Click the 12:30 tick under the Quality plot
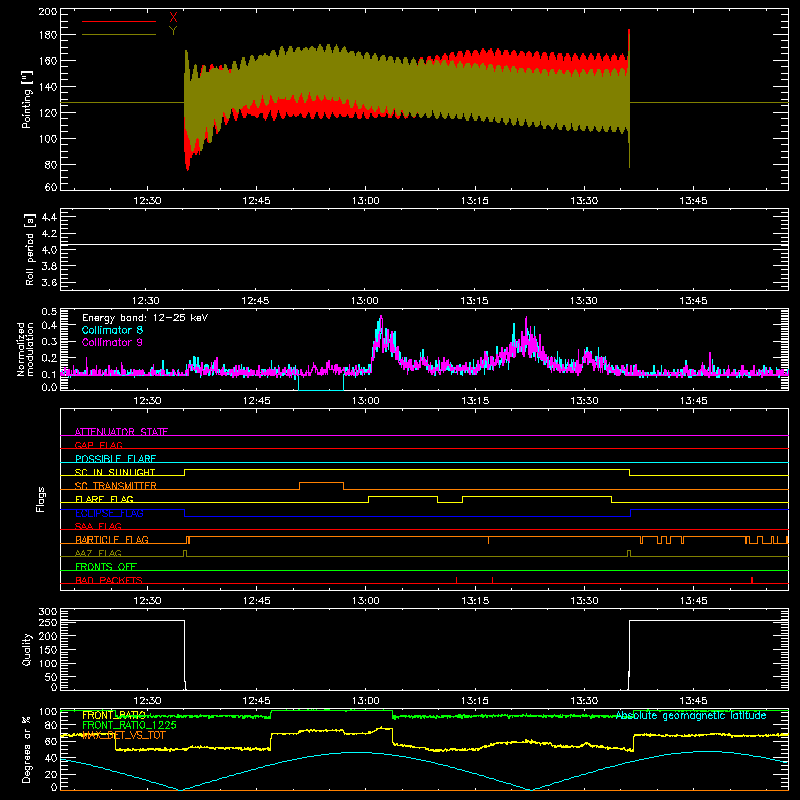This screenshot has height=800, width=800. (147, 701)
